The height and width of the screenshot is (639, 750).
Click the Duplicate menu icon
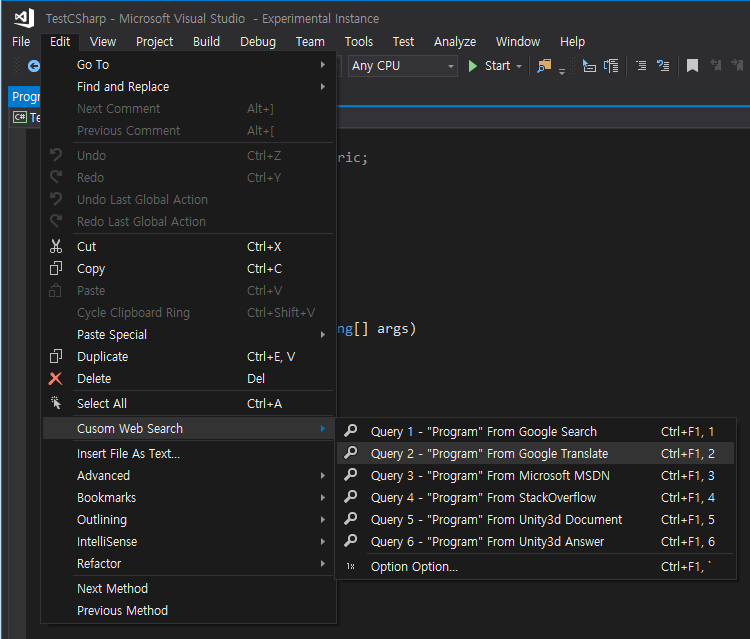pyautogui.click(x=56, y=356)
